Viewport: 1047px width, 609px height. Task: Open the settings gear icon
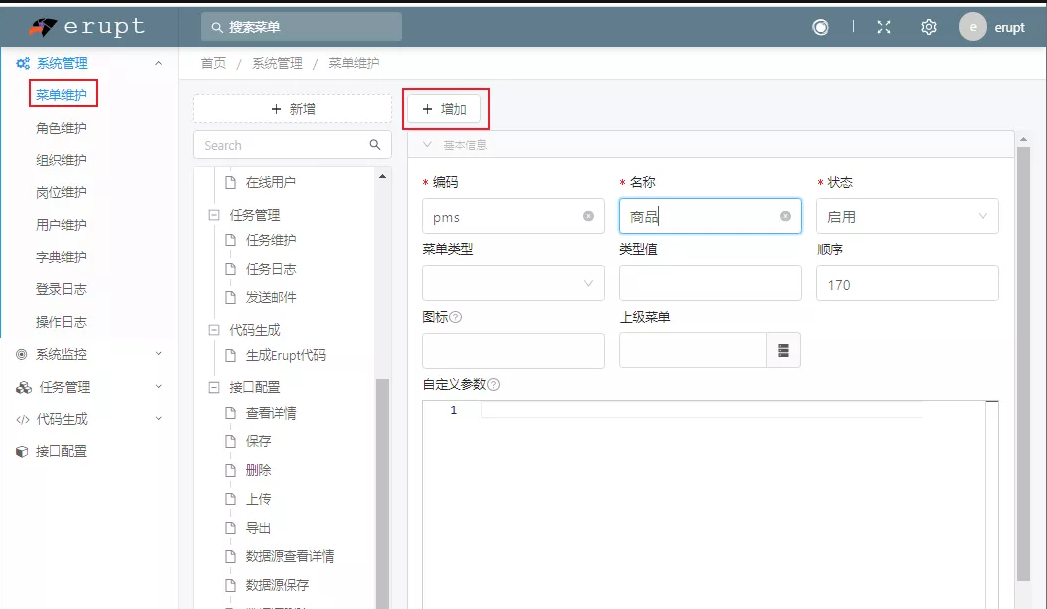[x=929, y=27]
